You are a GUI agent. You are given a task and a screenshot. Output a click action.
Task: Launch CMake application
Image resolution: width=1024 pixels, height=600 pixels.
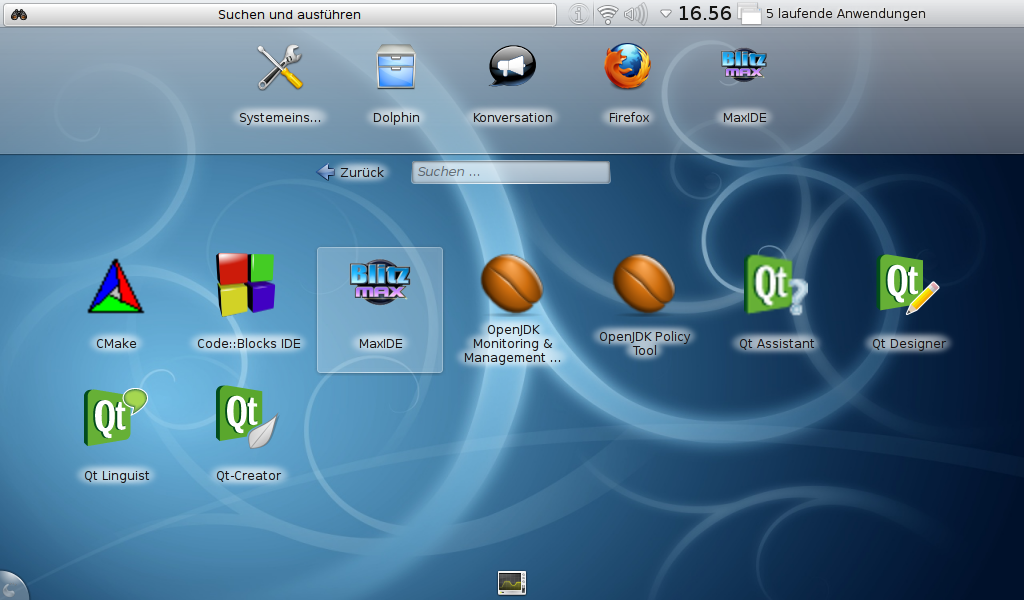[x=116, y=304]
